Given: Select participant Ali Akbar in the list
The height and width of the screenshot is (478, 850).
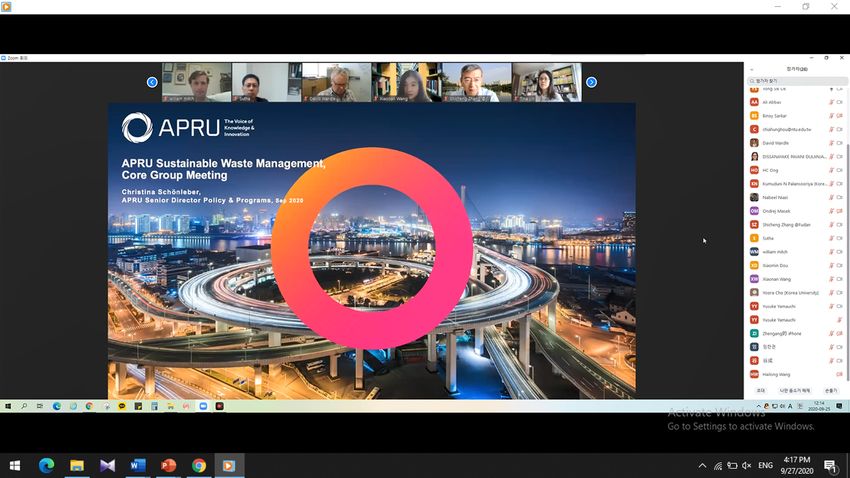Looking at the screenshot, I should pos(796,102).
